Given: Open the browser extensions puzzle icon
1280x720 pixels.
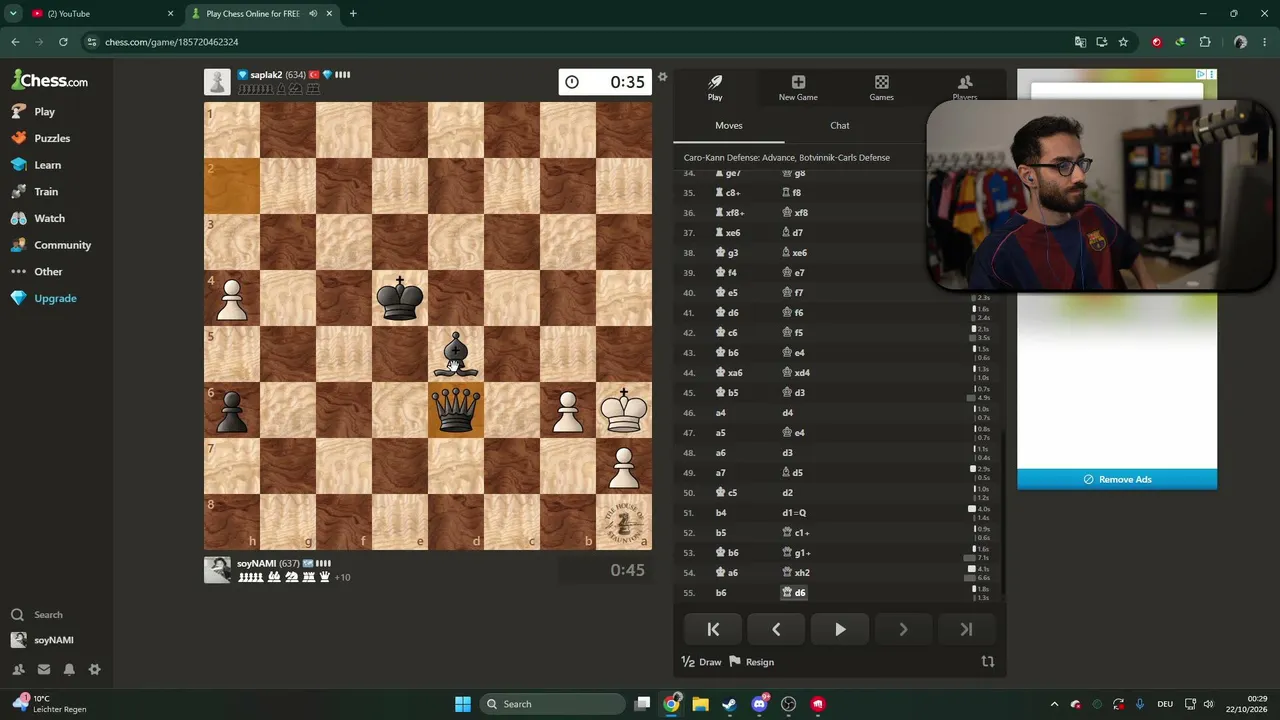Looking at the screenshot, I should point(1204,42).
